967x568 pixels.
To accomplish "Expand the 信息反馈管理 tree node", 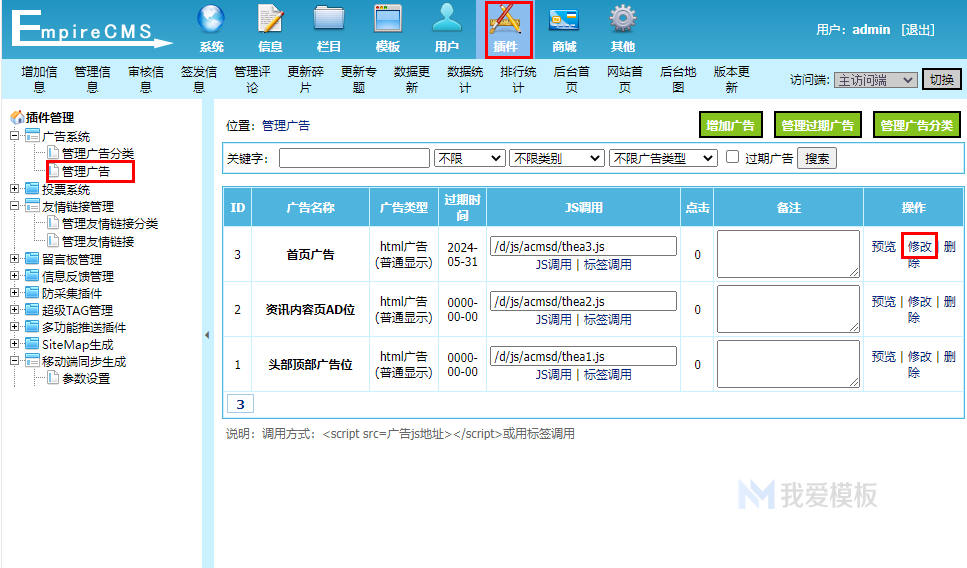I will (x=14, y=276).
